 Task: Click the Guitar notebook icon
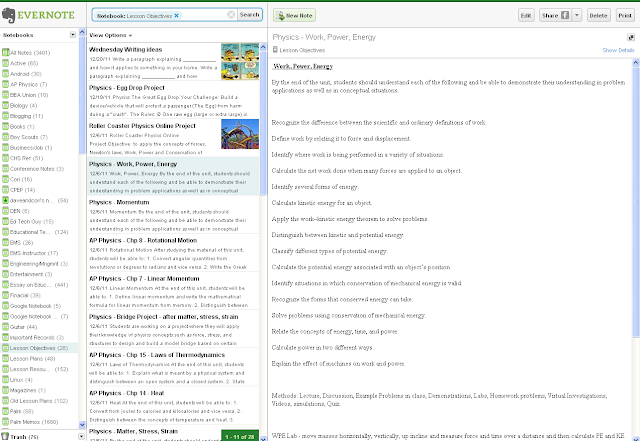pos(5,327)
